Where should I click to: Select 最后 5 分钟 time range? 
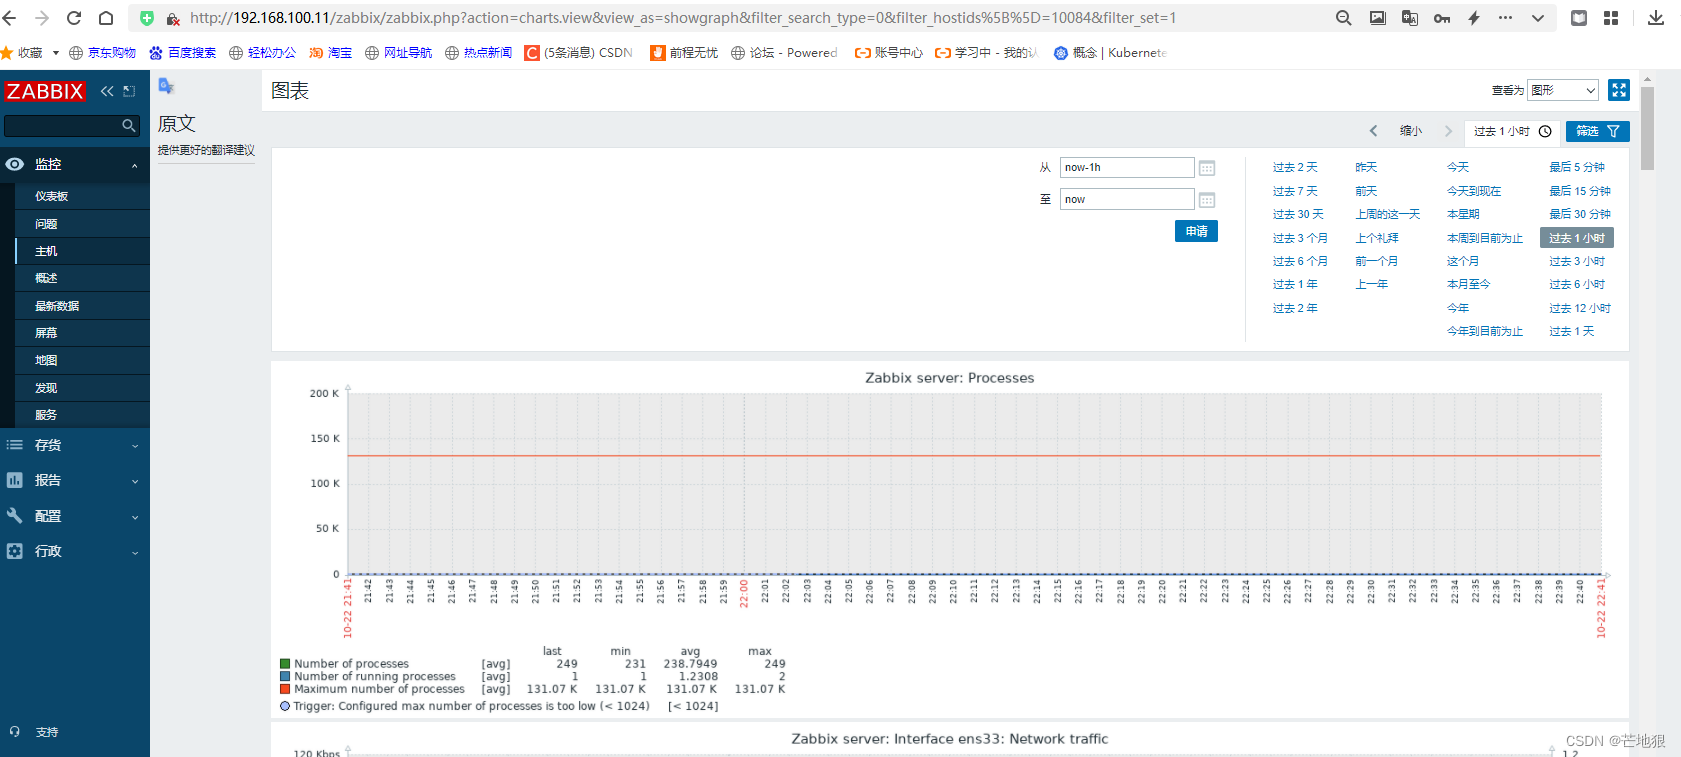[1577, 167]
